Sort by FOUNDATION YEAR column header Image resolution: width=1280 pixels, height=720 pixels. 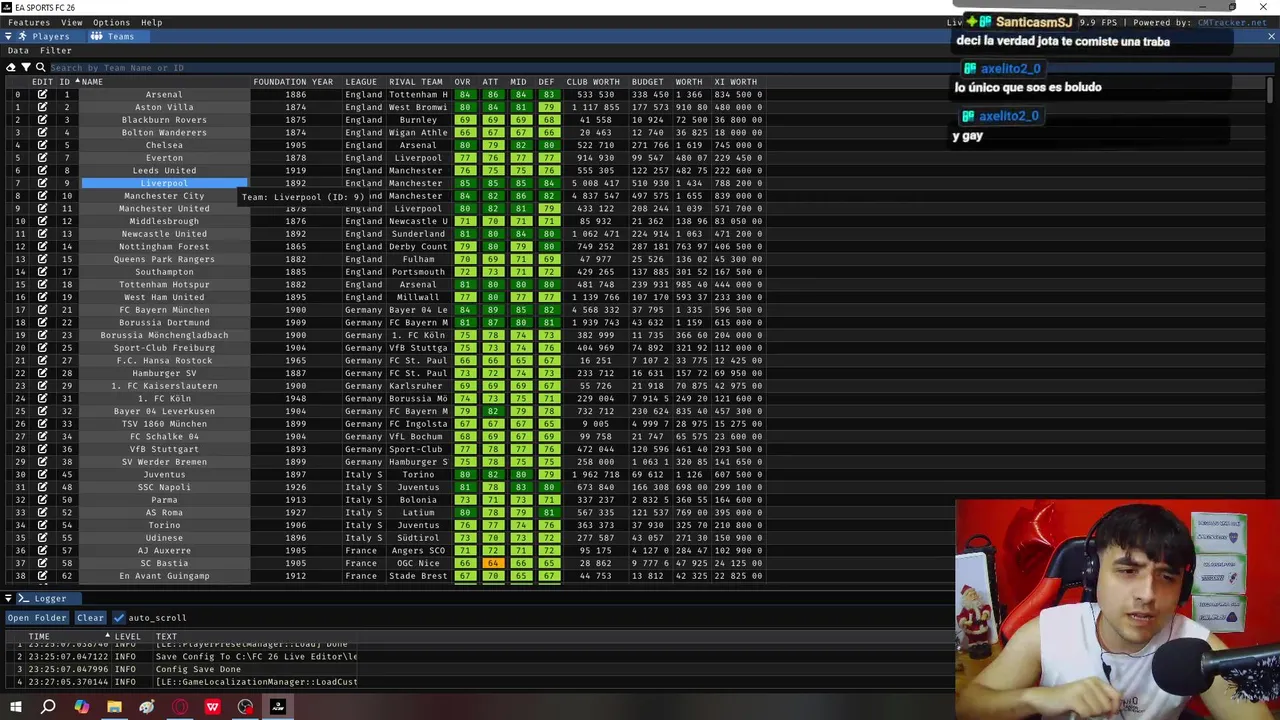click(293, 82)
